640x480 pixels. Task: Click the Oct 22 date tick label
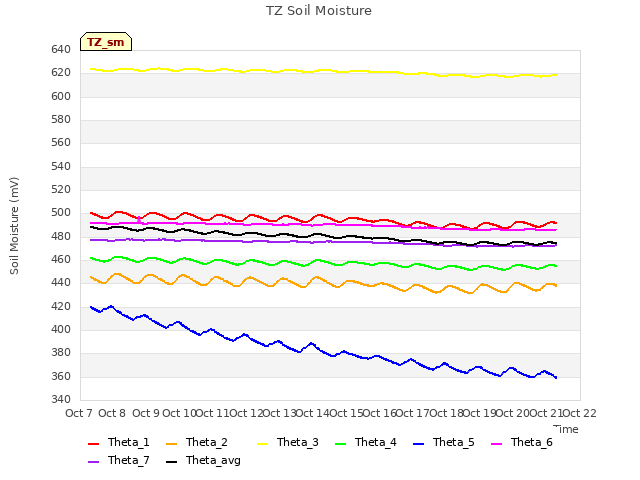[x=579, y=413]
